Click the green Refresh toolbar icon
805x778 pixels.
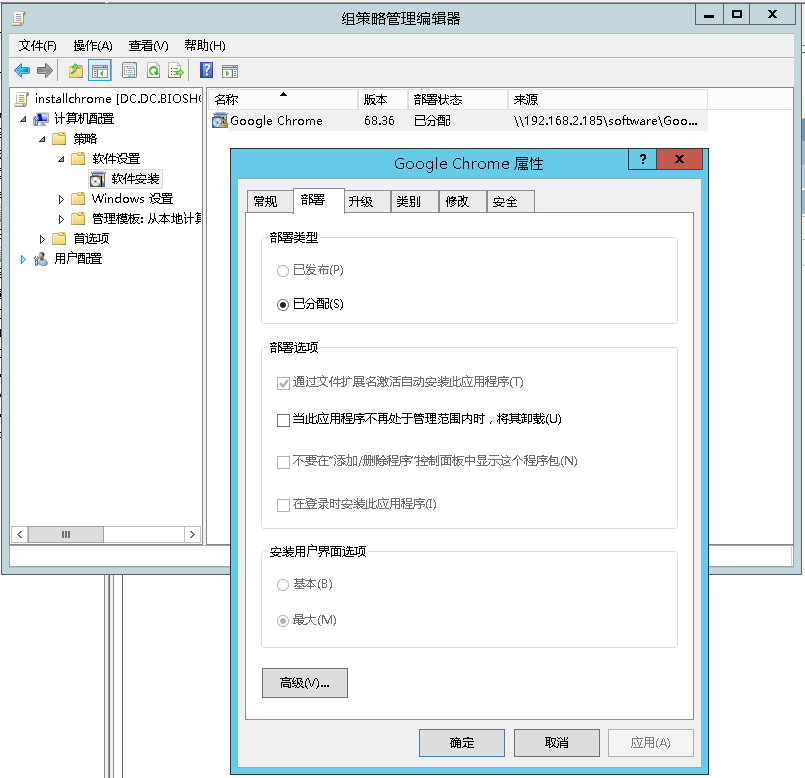click(x=153, y=71)
